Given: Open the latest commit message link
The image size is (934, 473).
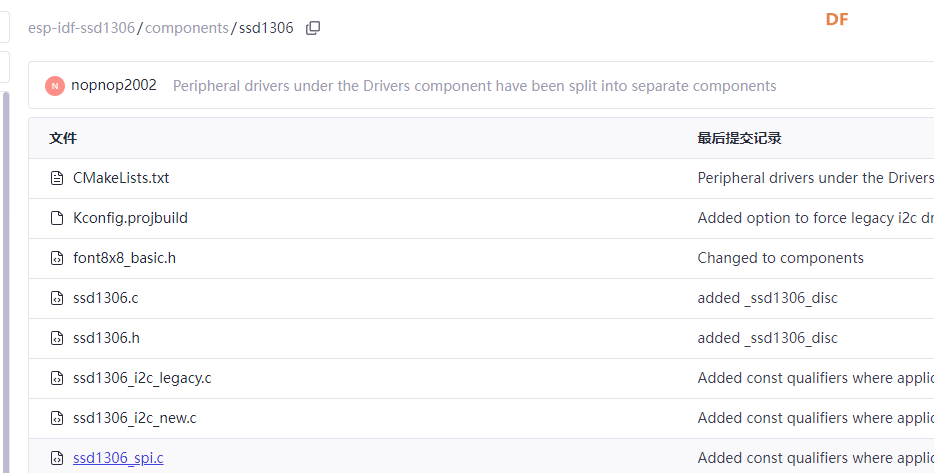Looking at the screenshot, I should coord(474,86).
